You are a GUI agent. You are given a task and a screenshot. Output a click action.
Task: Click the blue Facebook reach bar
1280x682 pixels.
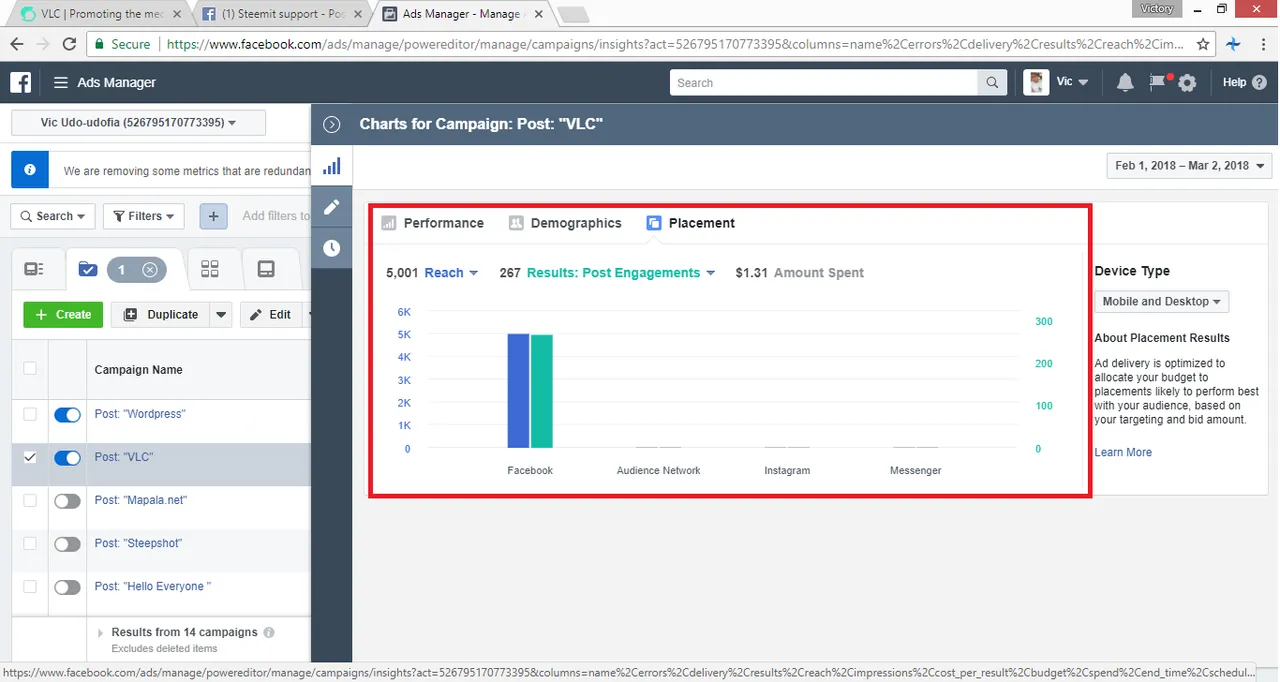coord(518,391)
